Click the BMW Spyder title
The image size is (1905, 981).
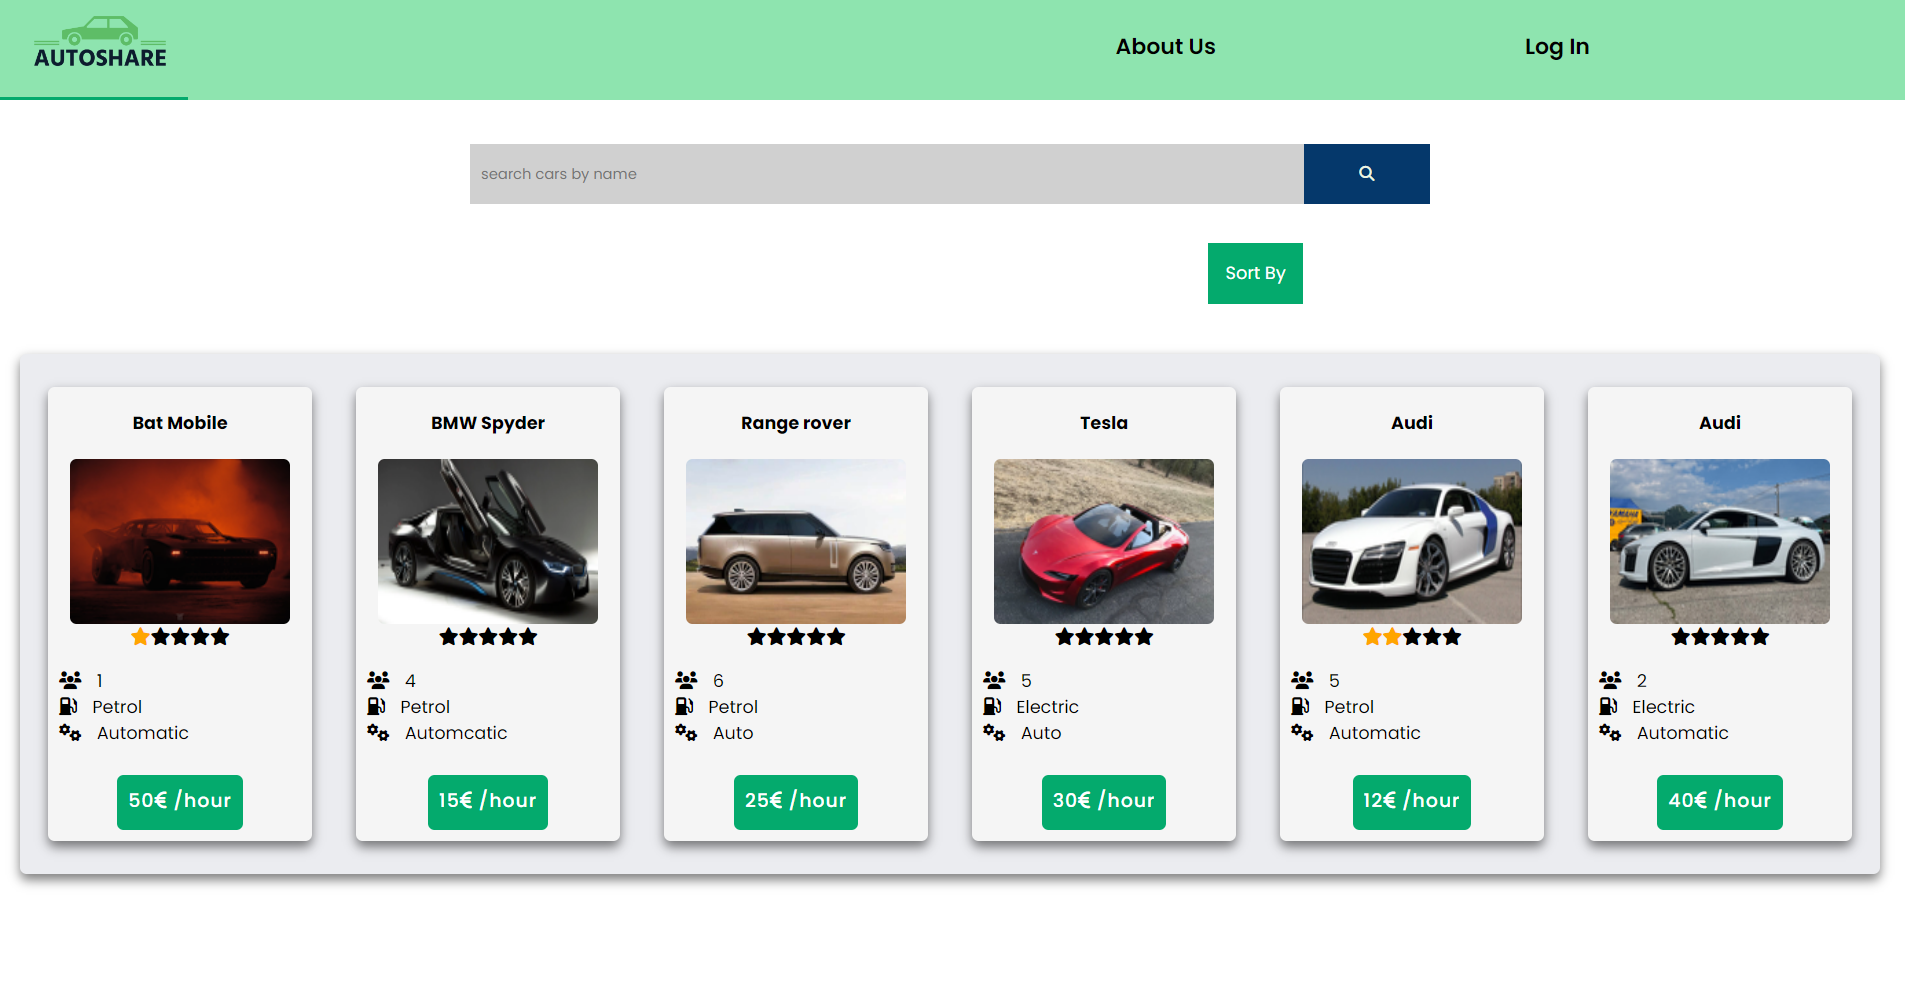pyautogui.click(x=488, y=423)
